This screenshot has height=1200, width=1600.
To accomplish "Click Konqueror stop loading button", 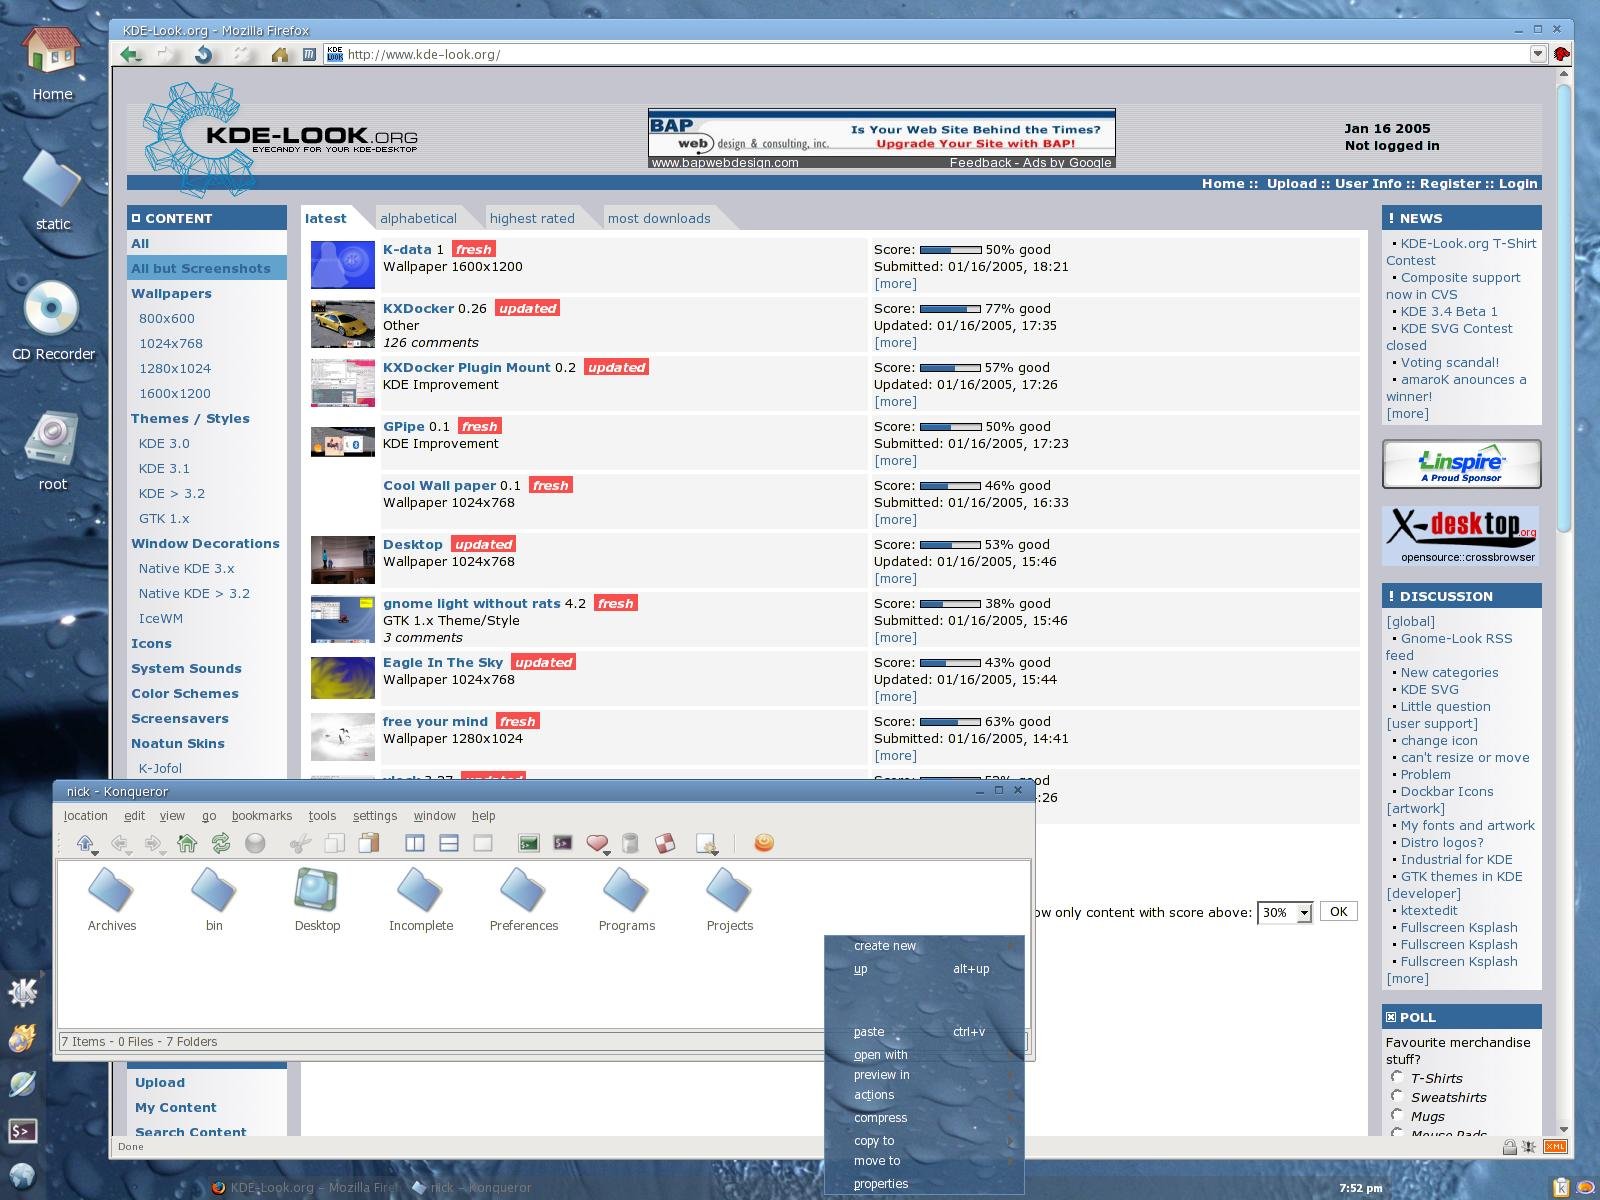I will [x=255, y=843].
